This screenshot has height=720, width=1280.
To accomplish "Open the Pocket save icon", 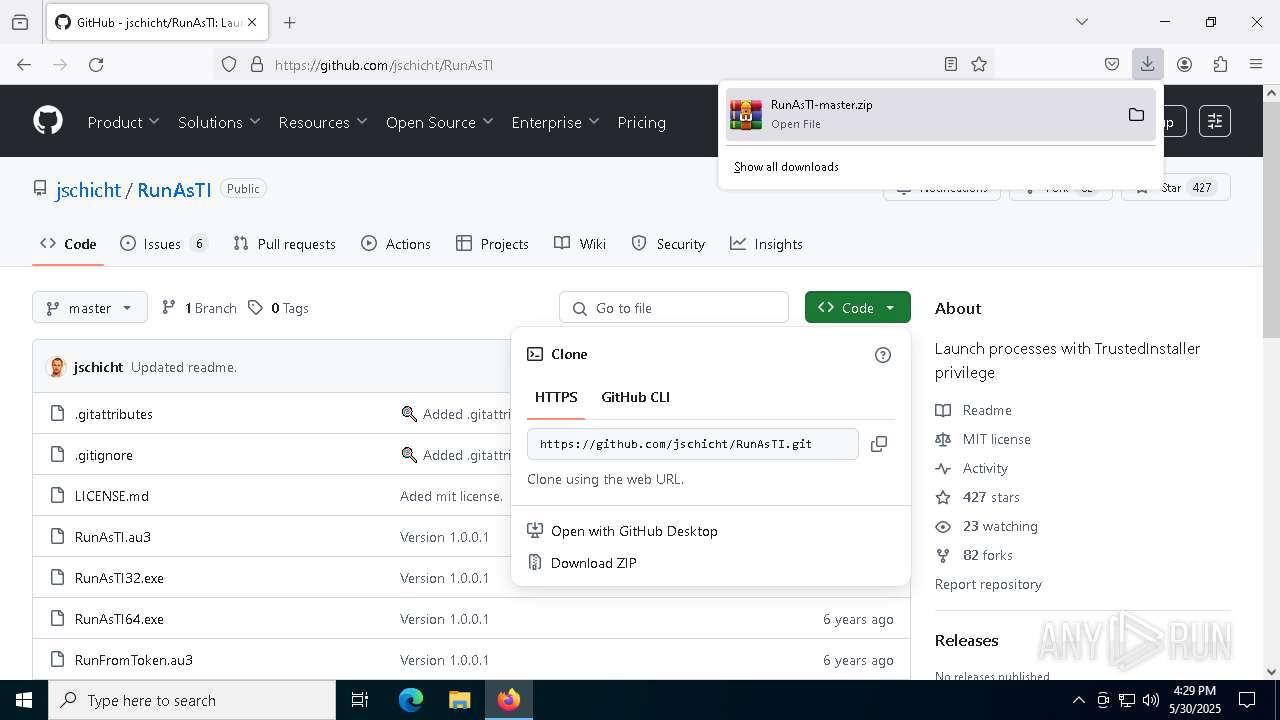I will (1112, 64).
